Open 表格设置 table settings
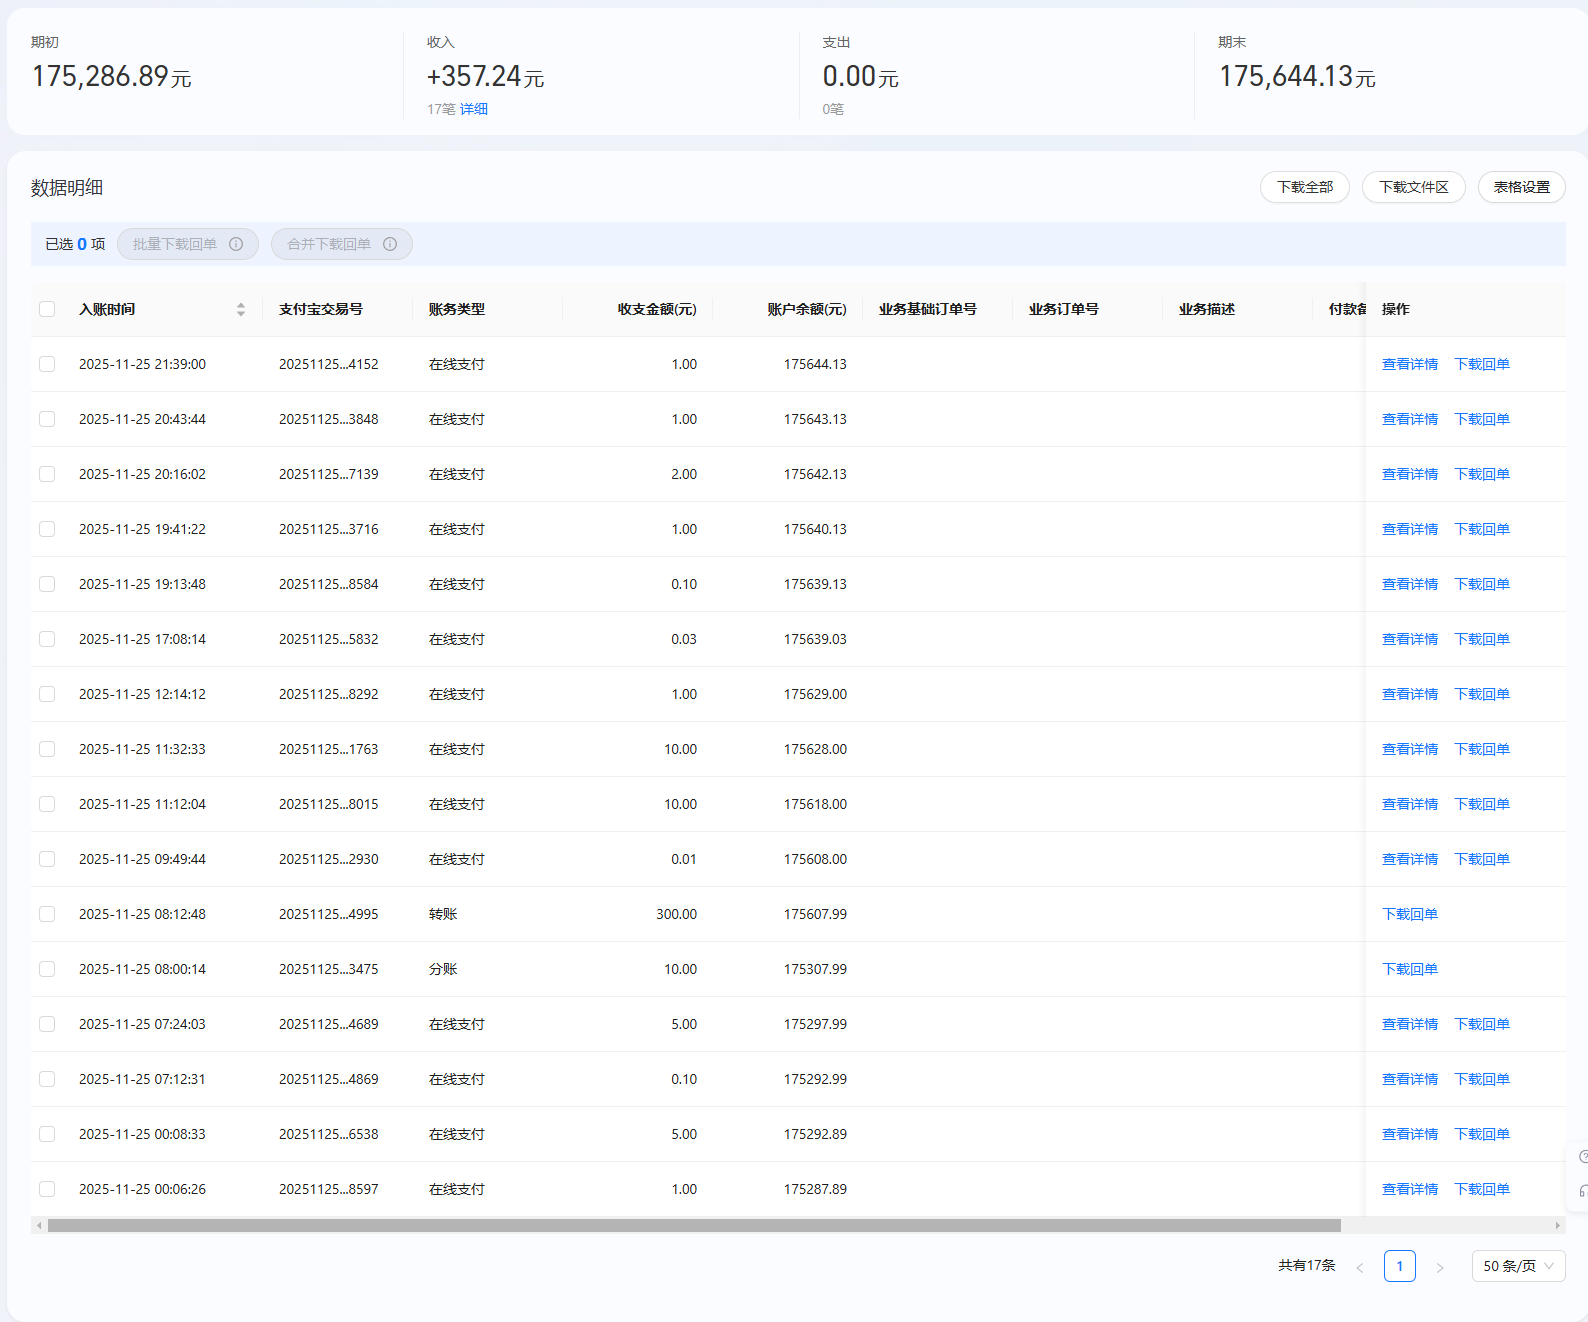Viewport: 1588px width, 1322px height. (1521, 187)
